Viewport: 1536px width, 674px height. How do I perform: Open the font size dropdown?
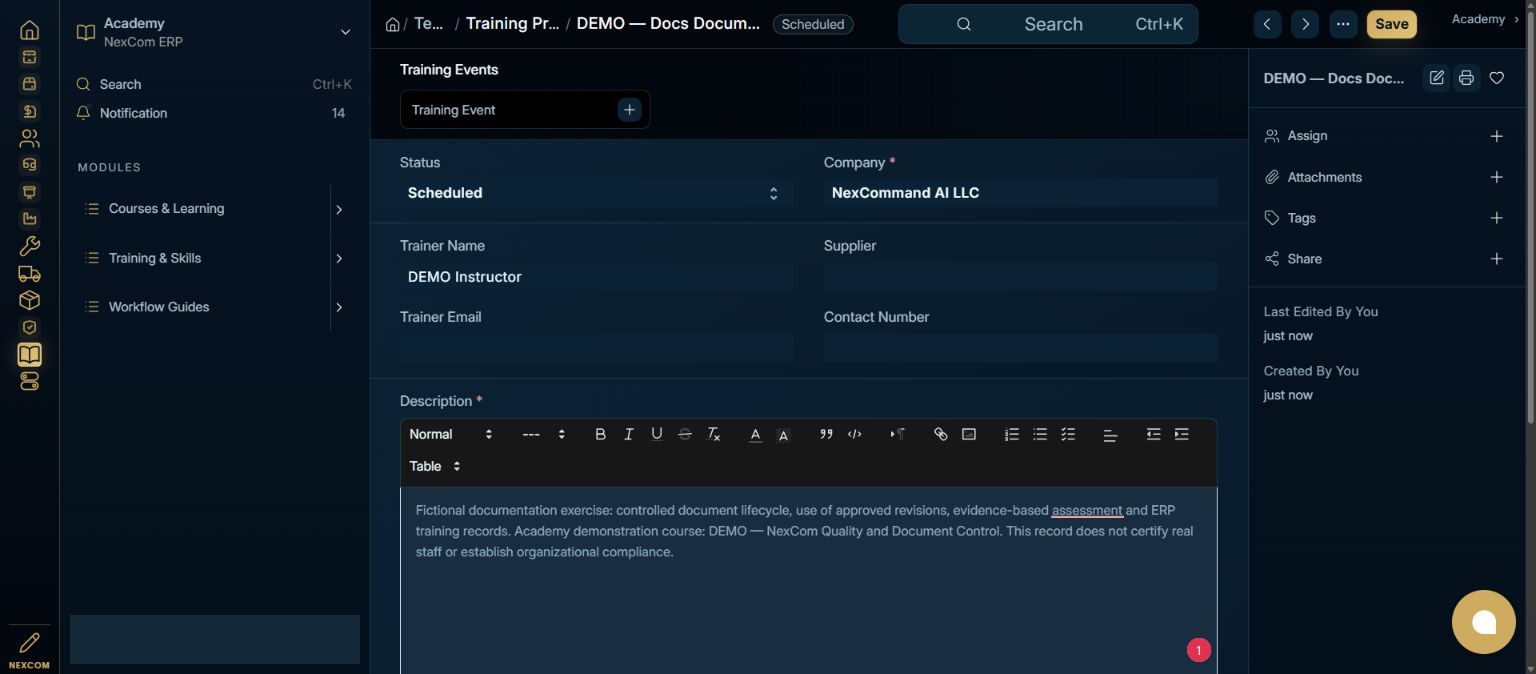pyautogui.click(x=544, y=434)
